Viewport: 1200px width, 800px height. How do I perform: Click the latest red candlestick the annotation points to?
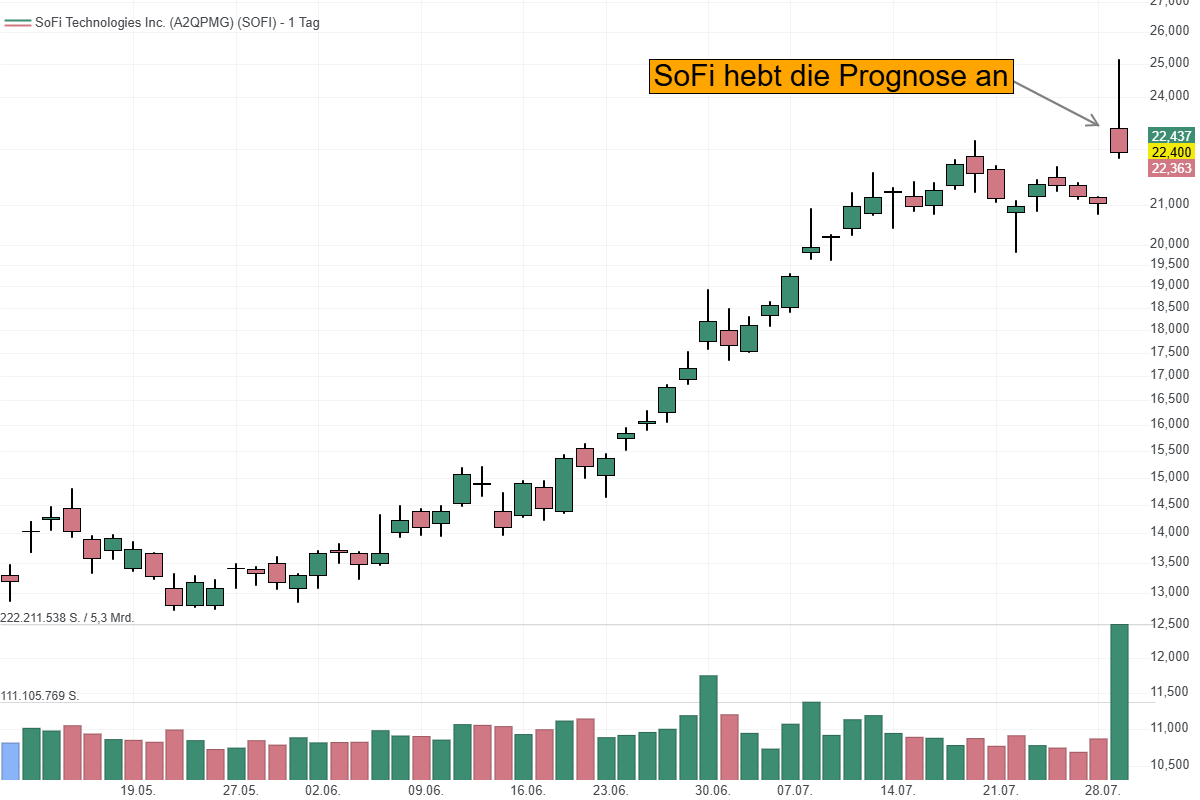1119,140
